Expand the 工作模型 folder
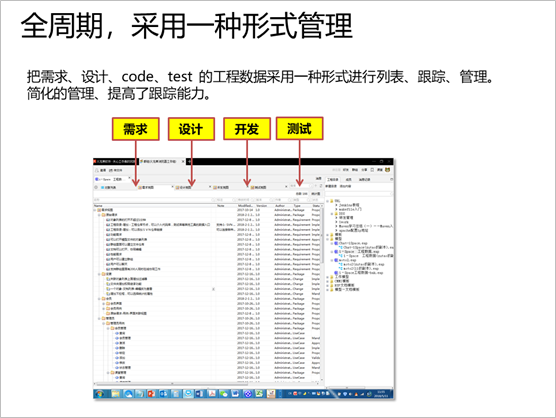556x418 pixels. [328, 277]
